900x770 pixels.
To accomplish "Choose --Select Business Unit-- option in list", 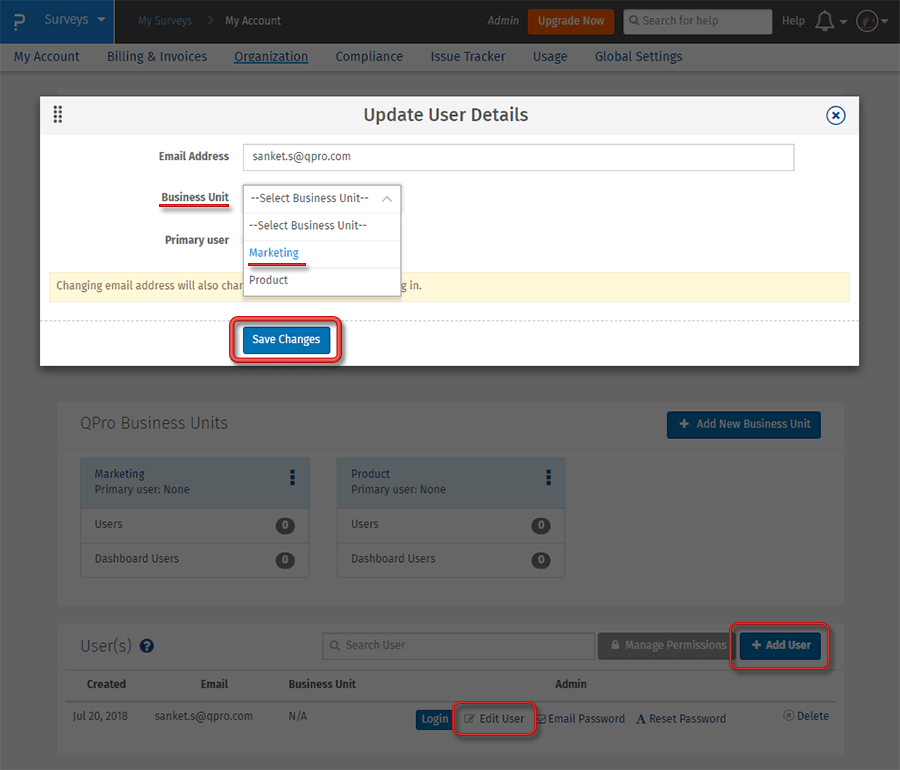I will click(x=321, y=225).
